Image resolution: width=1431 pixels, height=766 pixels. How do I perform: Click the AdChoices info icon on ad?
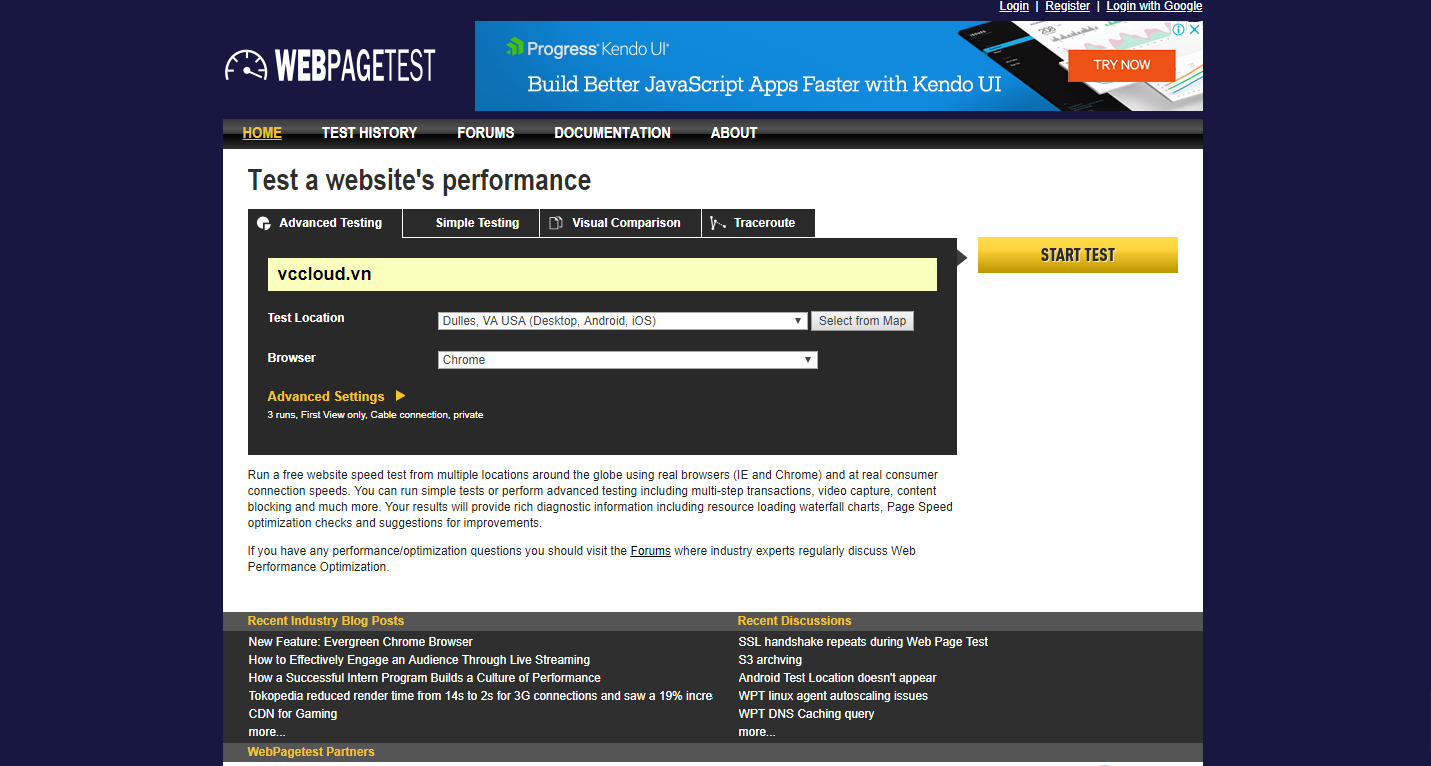1179,30
